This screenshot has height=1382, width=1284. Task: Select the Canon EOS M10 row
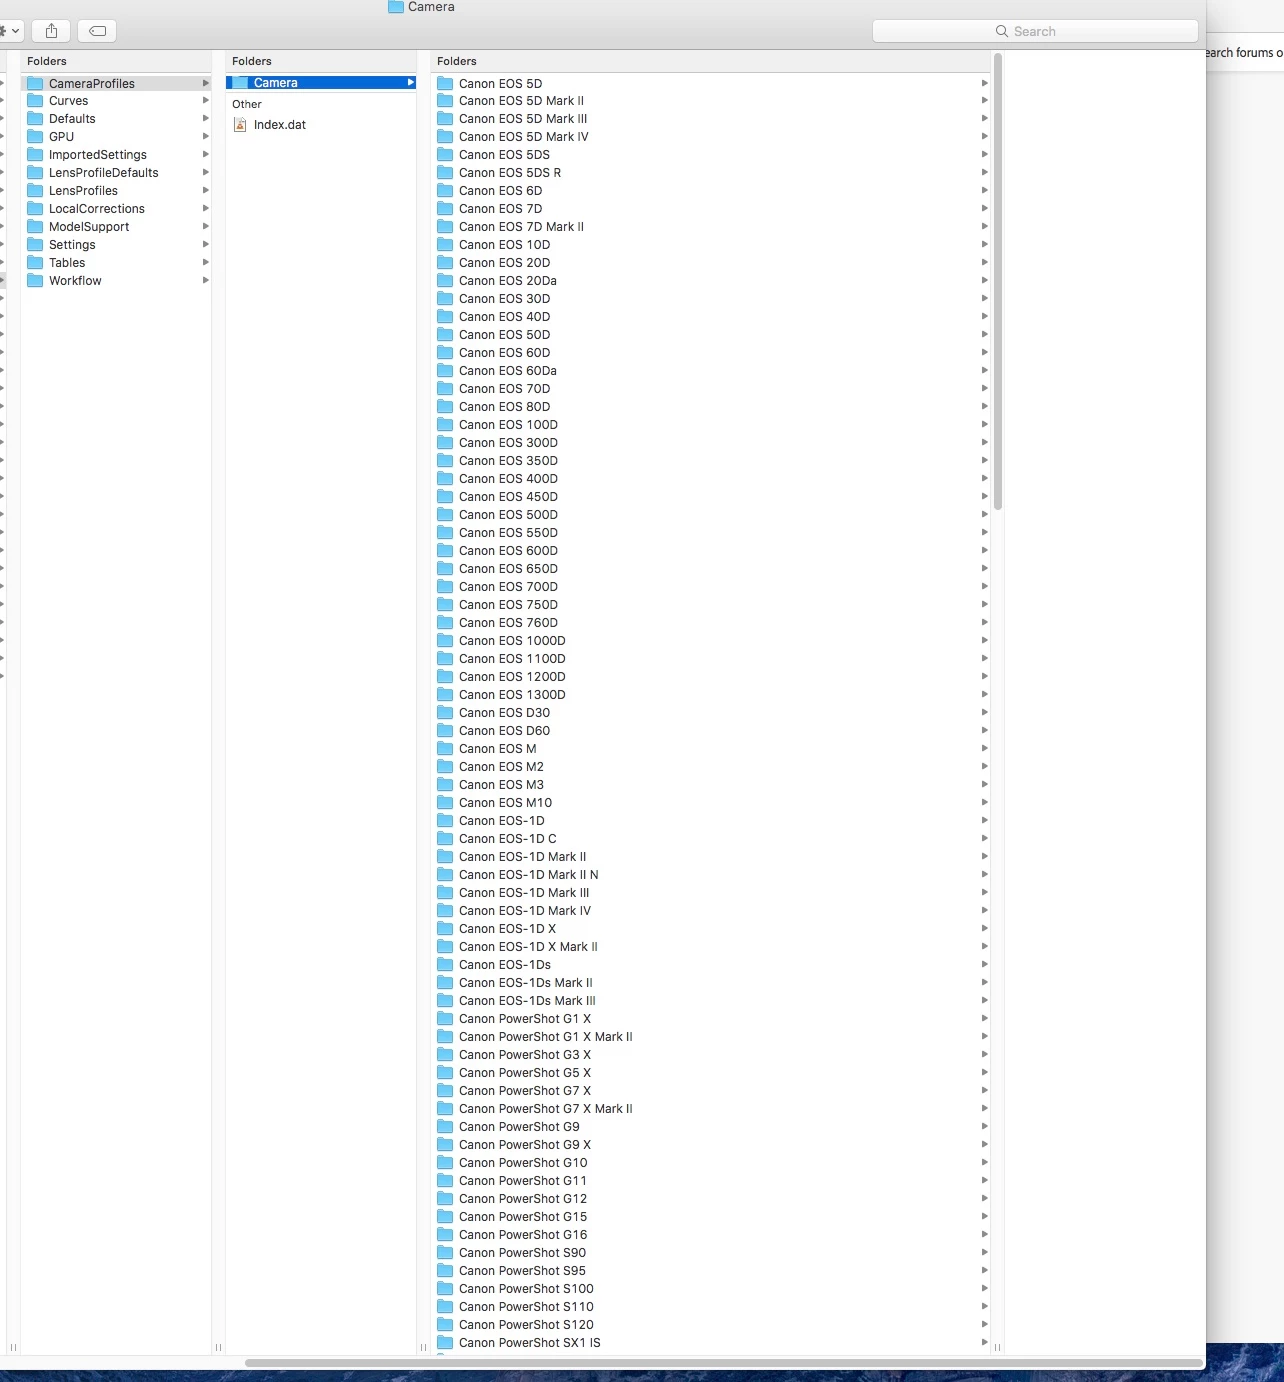point(712,802)
